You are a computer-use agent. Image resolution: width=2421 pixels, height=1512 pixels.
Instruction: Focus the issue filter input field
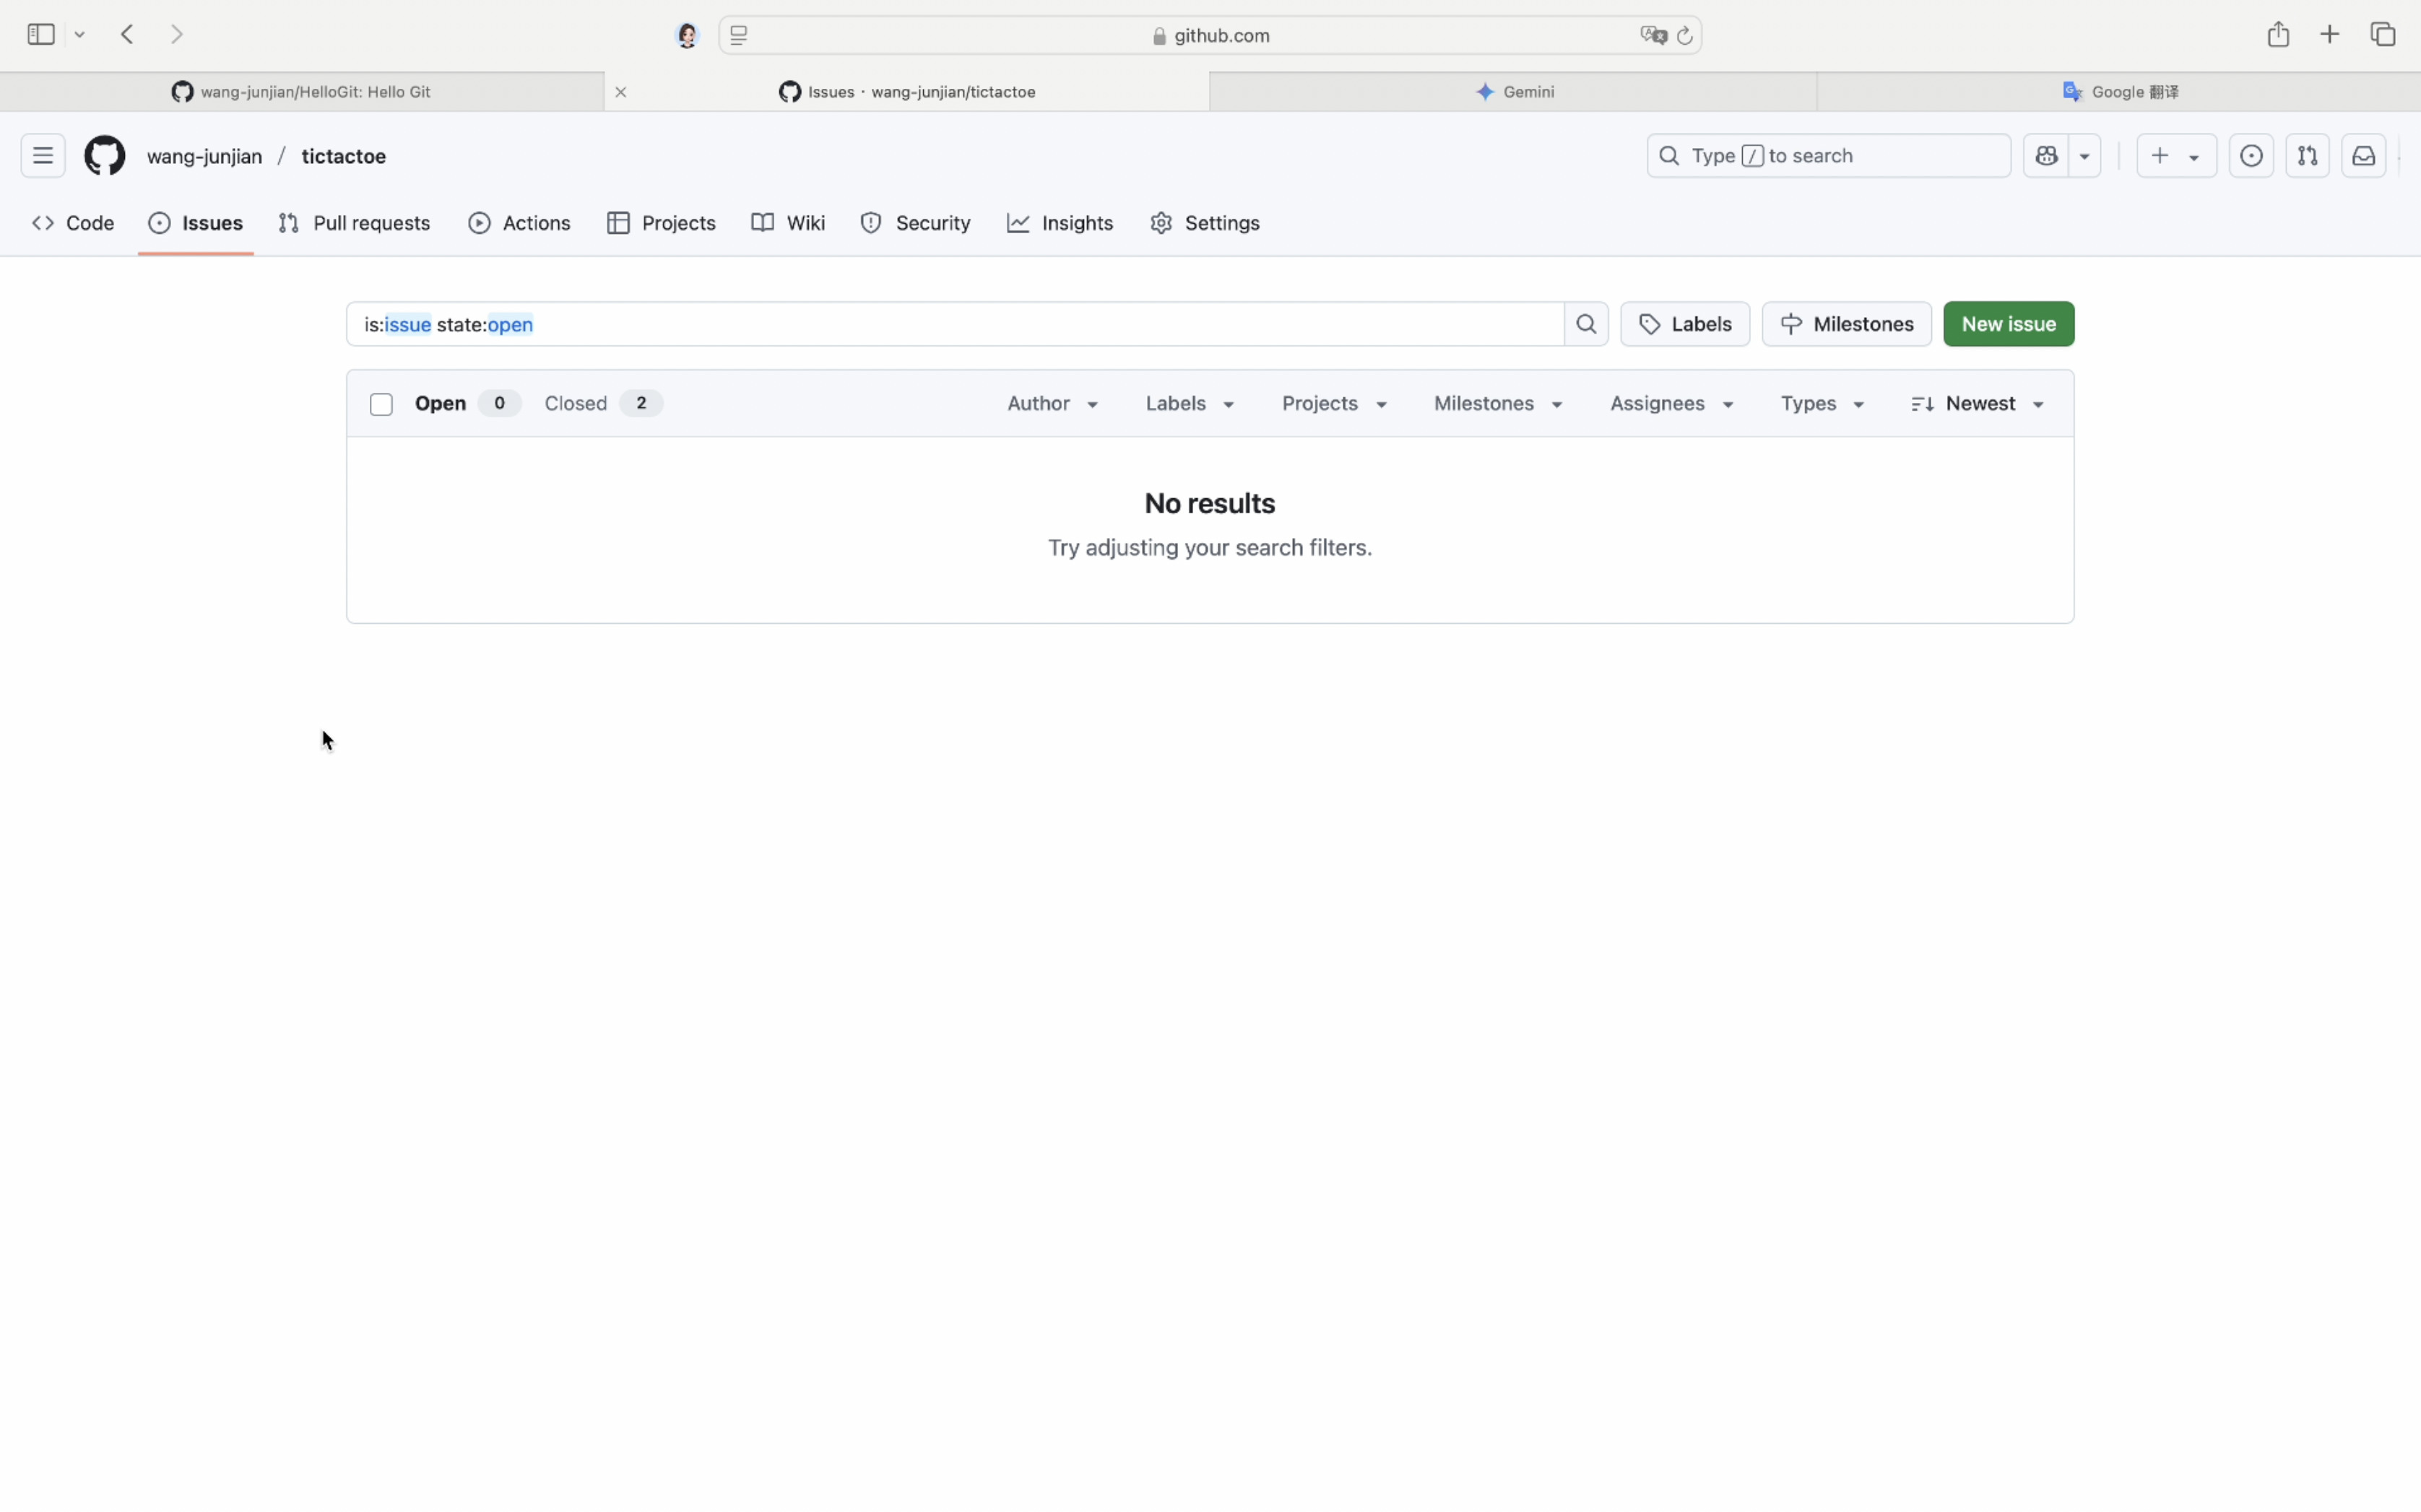pyautogui.click(x=955, y=324)
